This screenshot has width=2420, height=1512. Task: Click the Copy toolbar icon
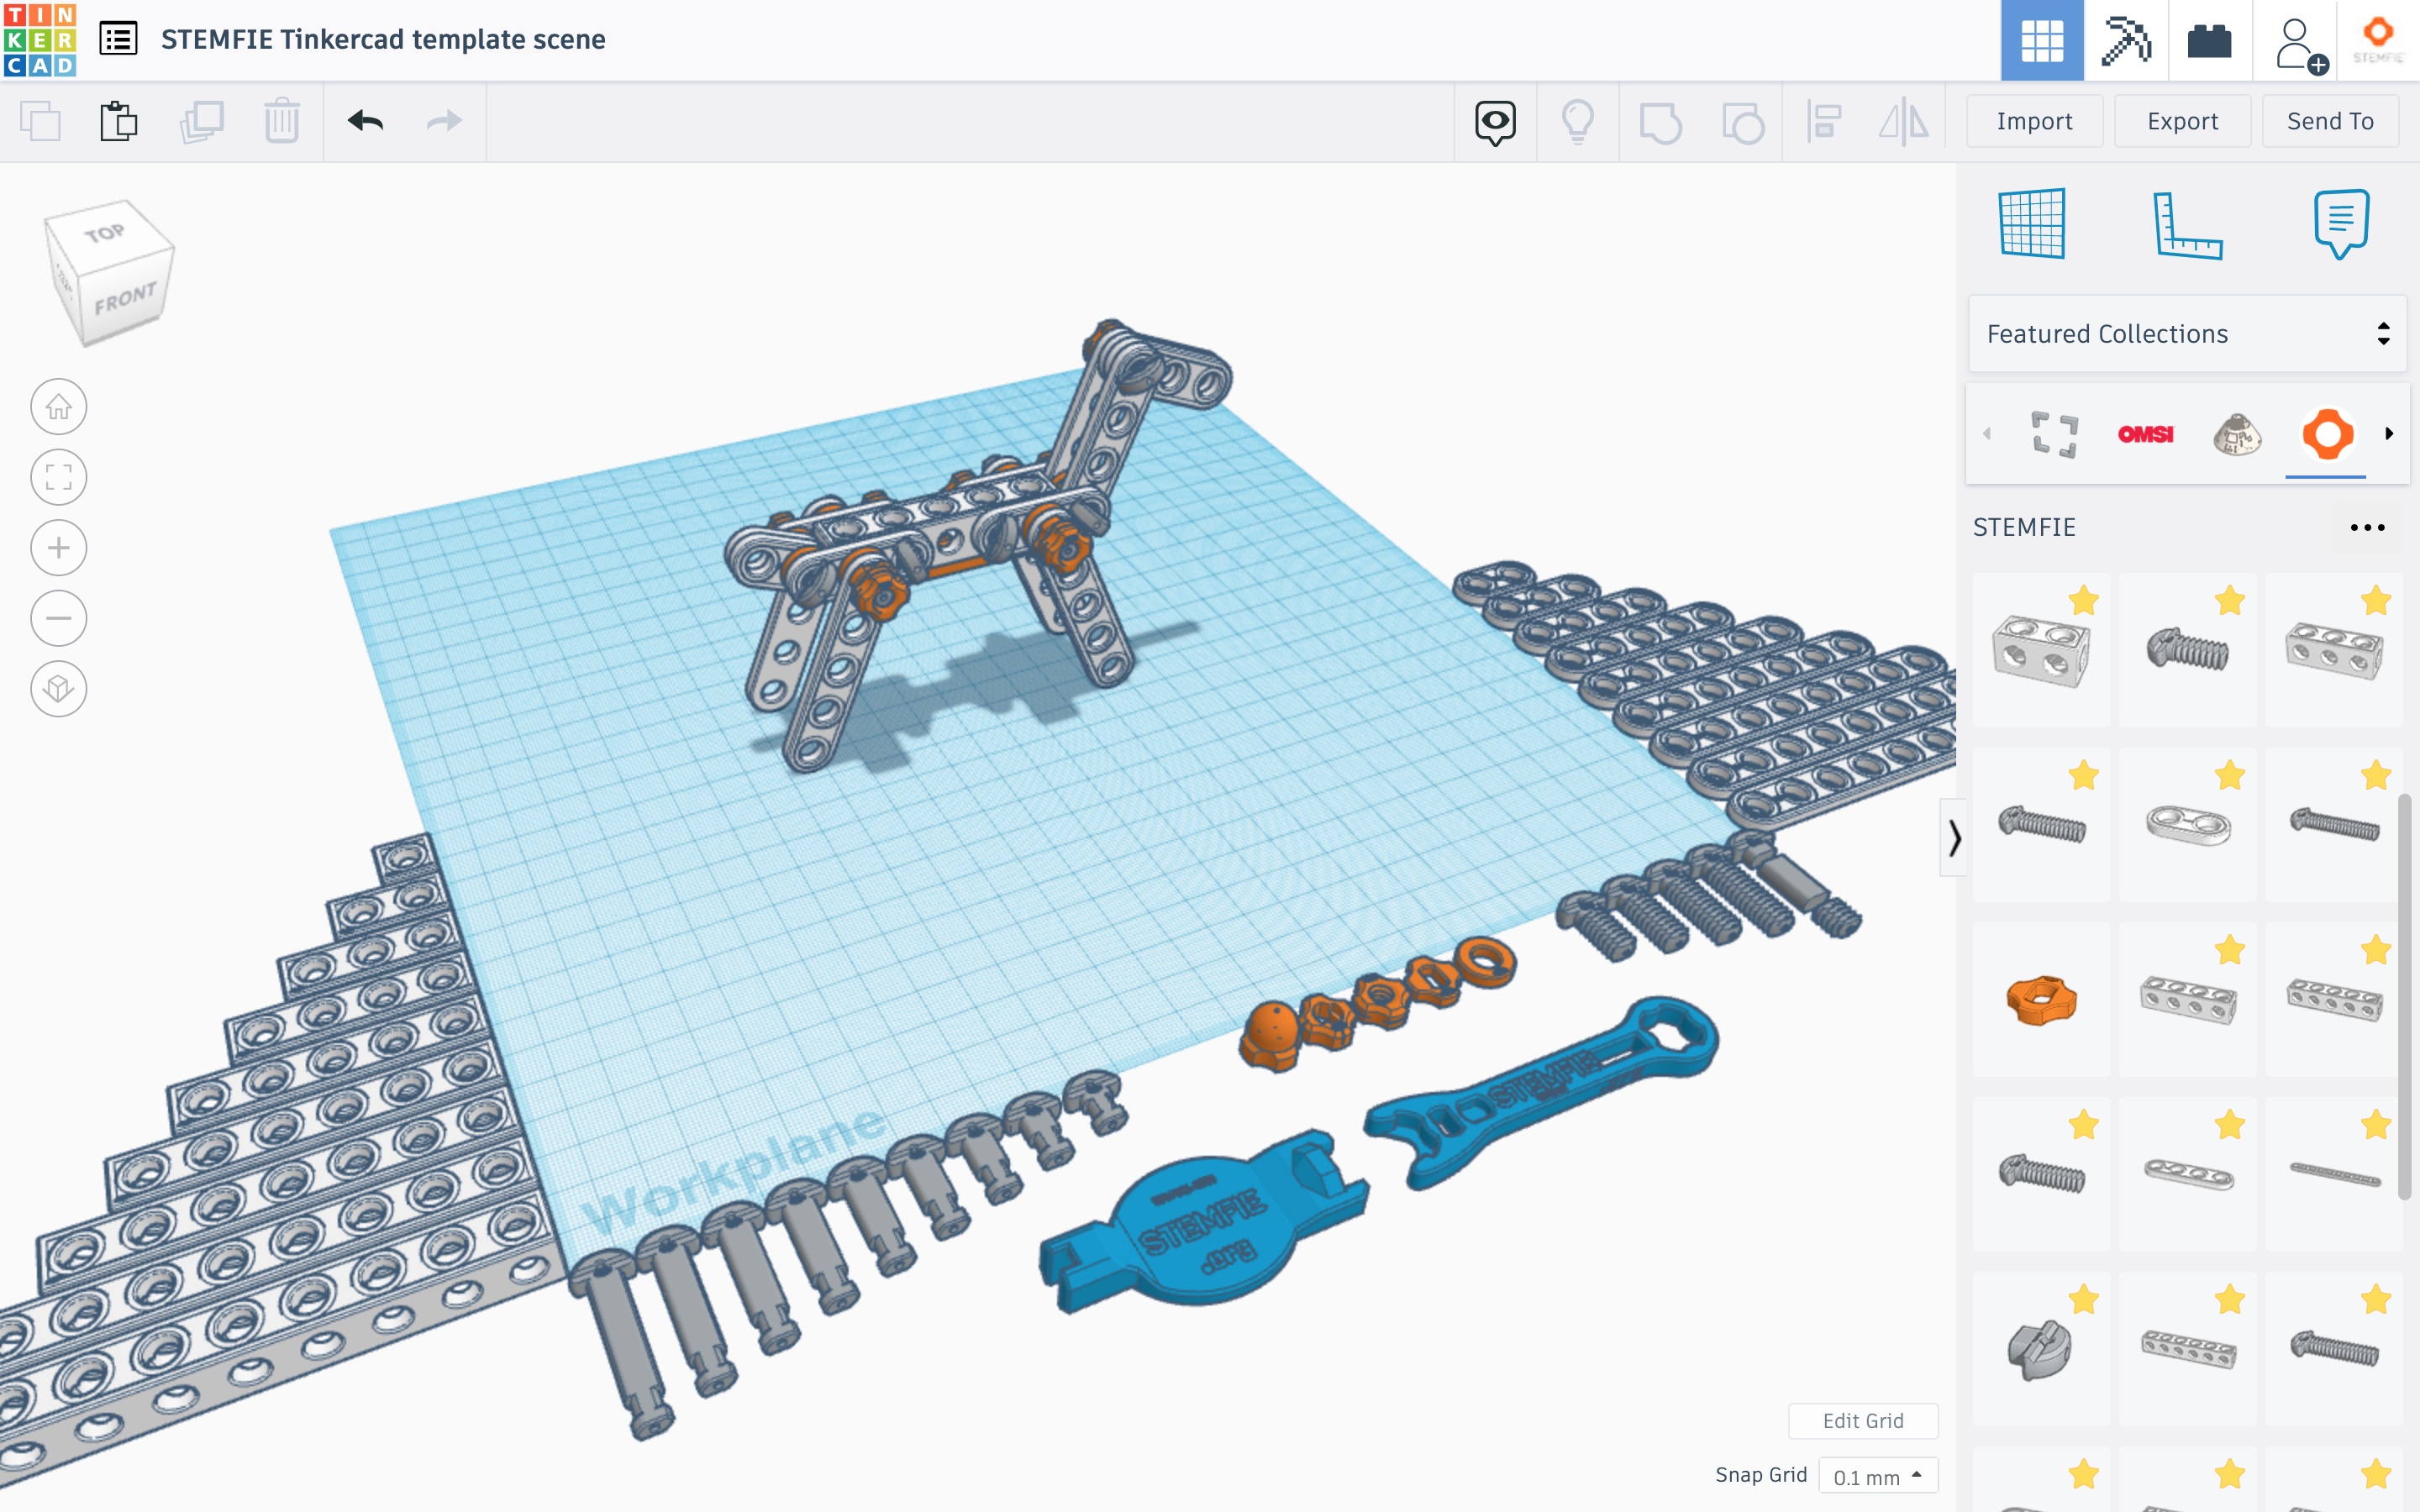click(x=41, y=122)
